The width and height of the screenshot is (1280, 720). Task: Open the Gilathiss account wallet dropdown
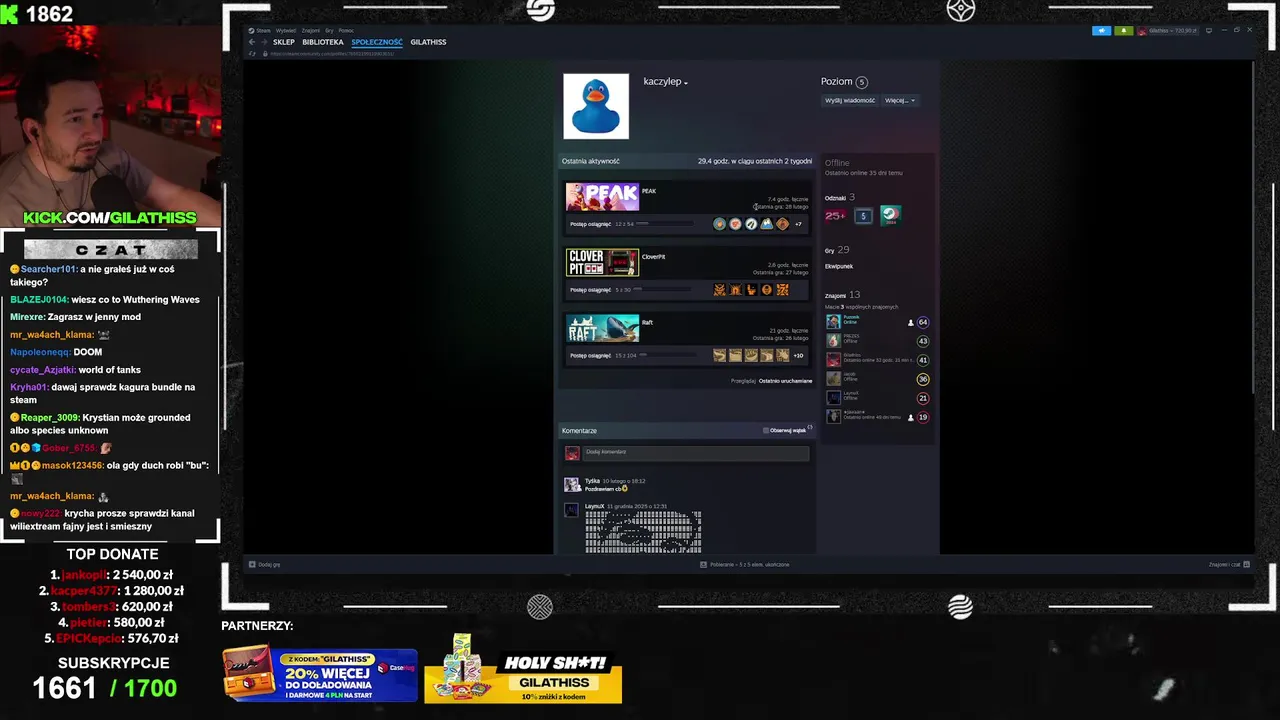(x=1169, y=31)
